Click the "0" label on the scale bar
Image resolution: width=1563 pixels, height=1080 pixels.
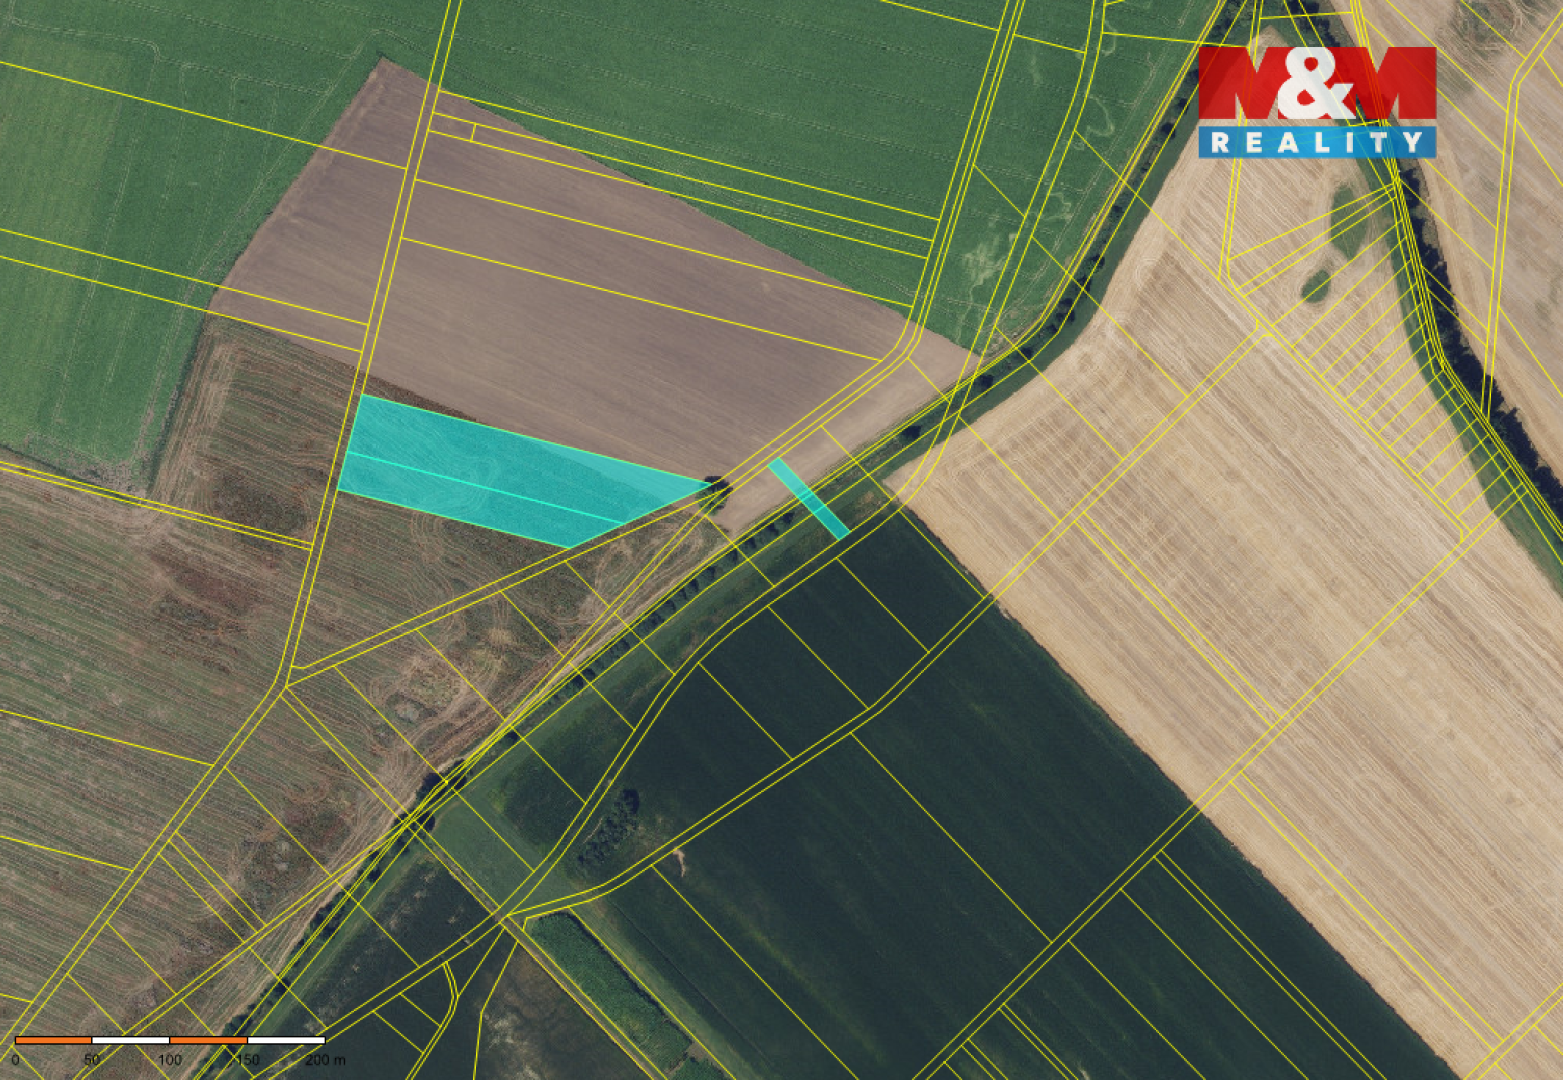tap(15, 1060)
